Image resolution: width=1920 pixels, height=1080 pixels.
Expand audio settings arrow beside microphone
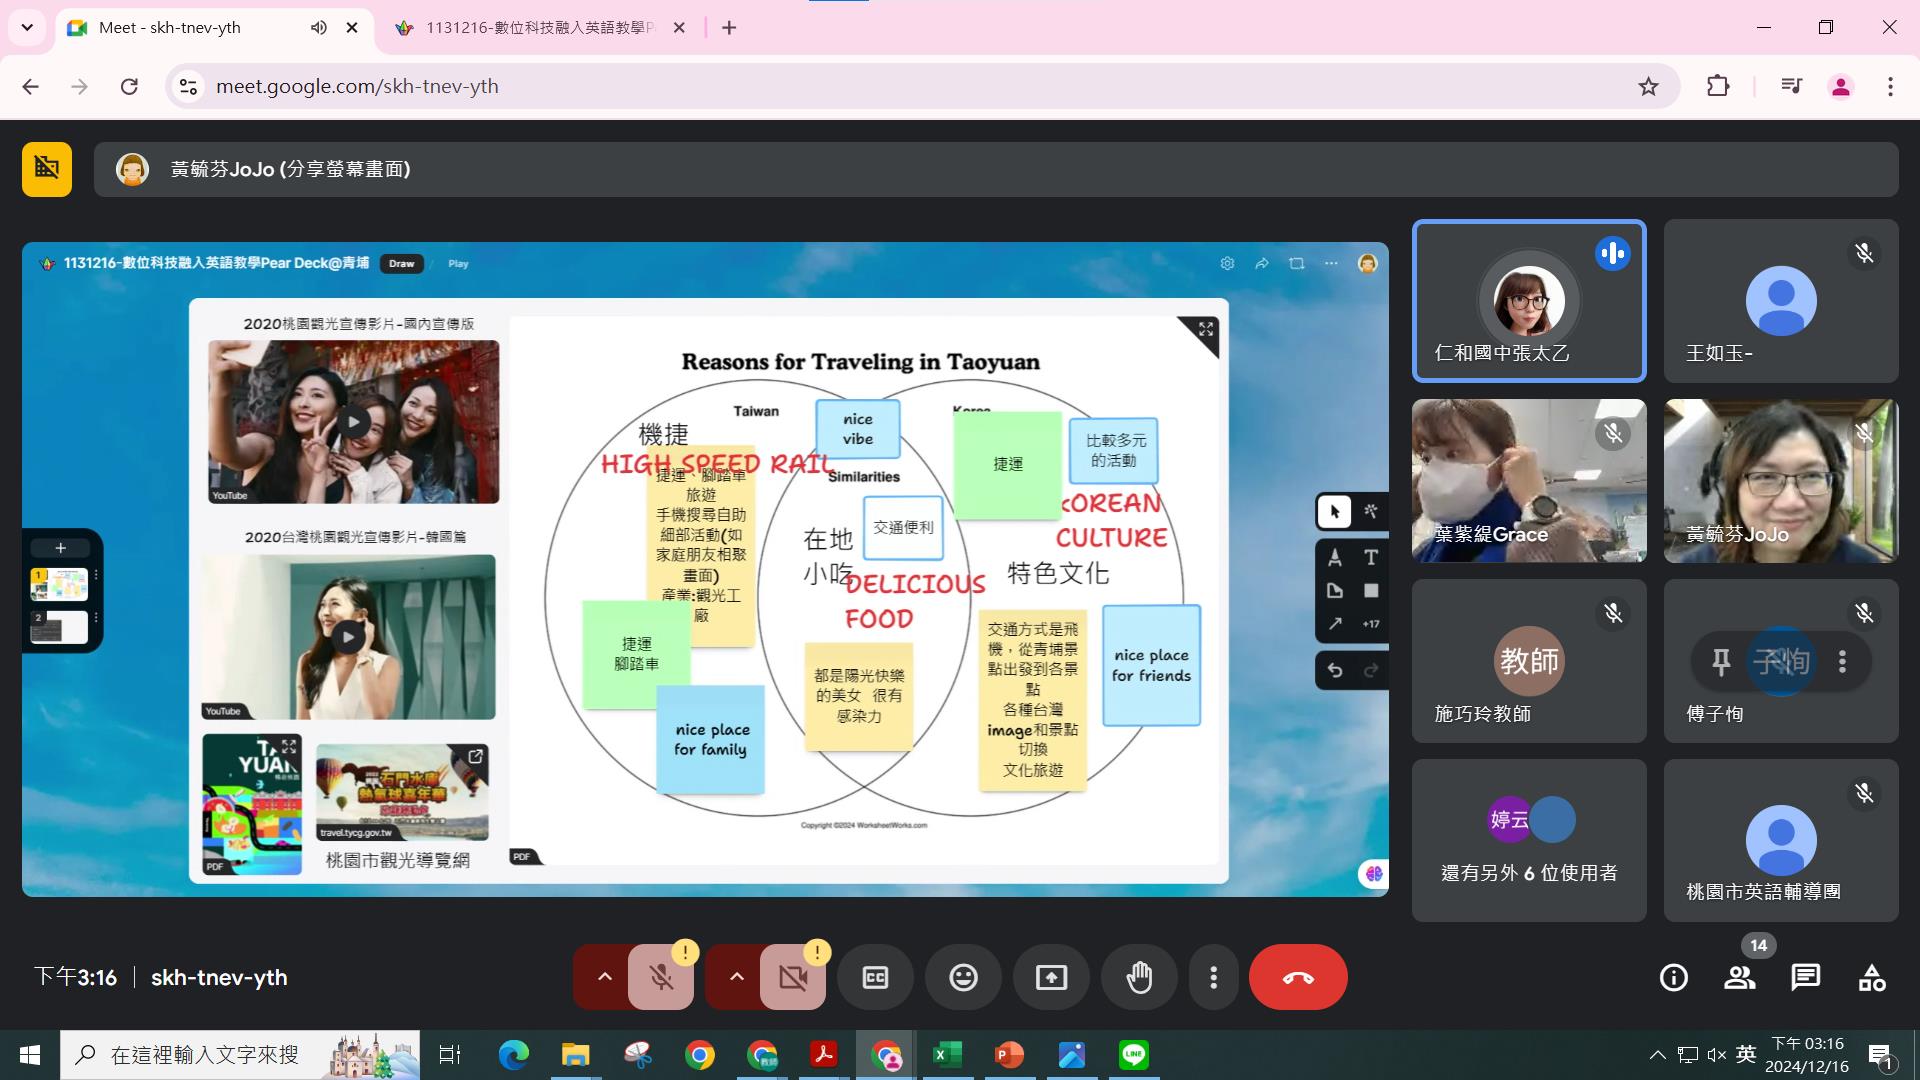pos(604,977)
